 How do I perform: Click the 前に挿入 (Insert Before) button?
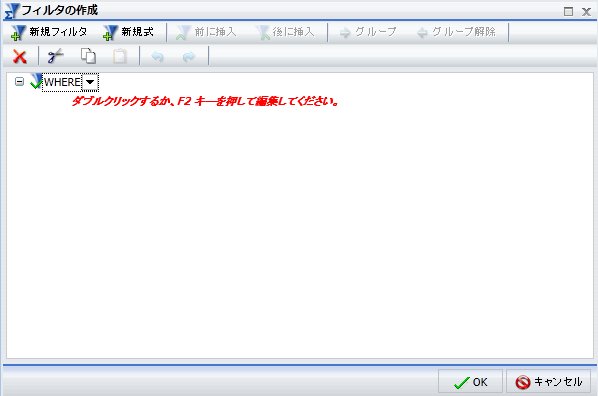(206, 32)
